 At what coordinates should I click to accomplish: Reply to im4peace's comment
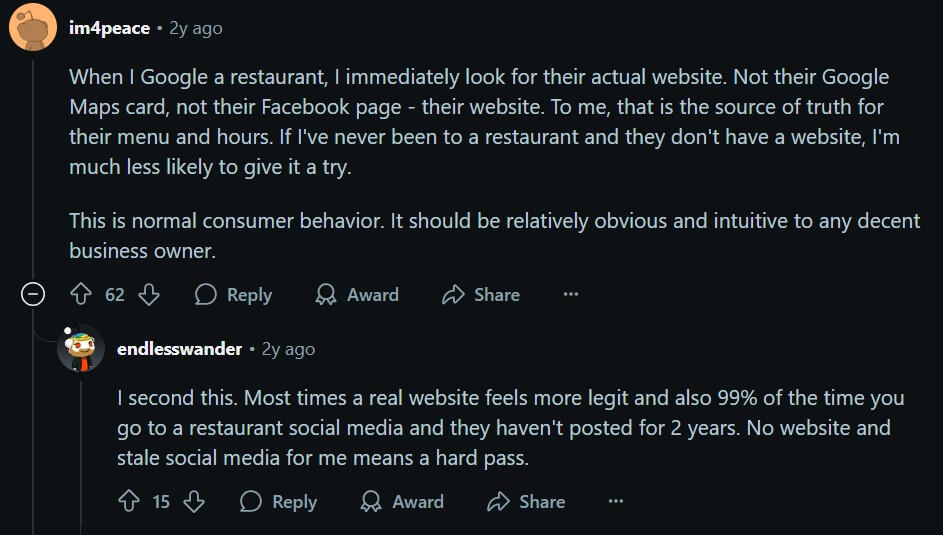tap(233, 295)
